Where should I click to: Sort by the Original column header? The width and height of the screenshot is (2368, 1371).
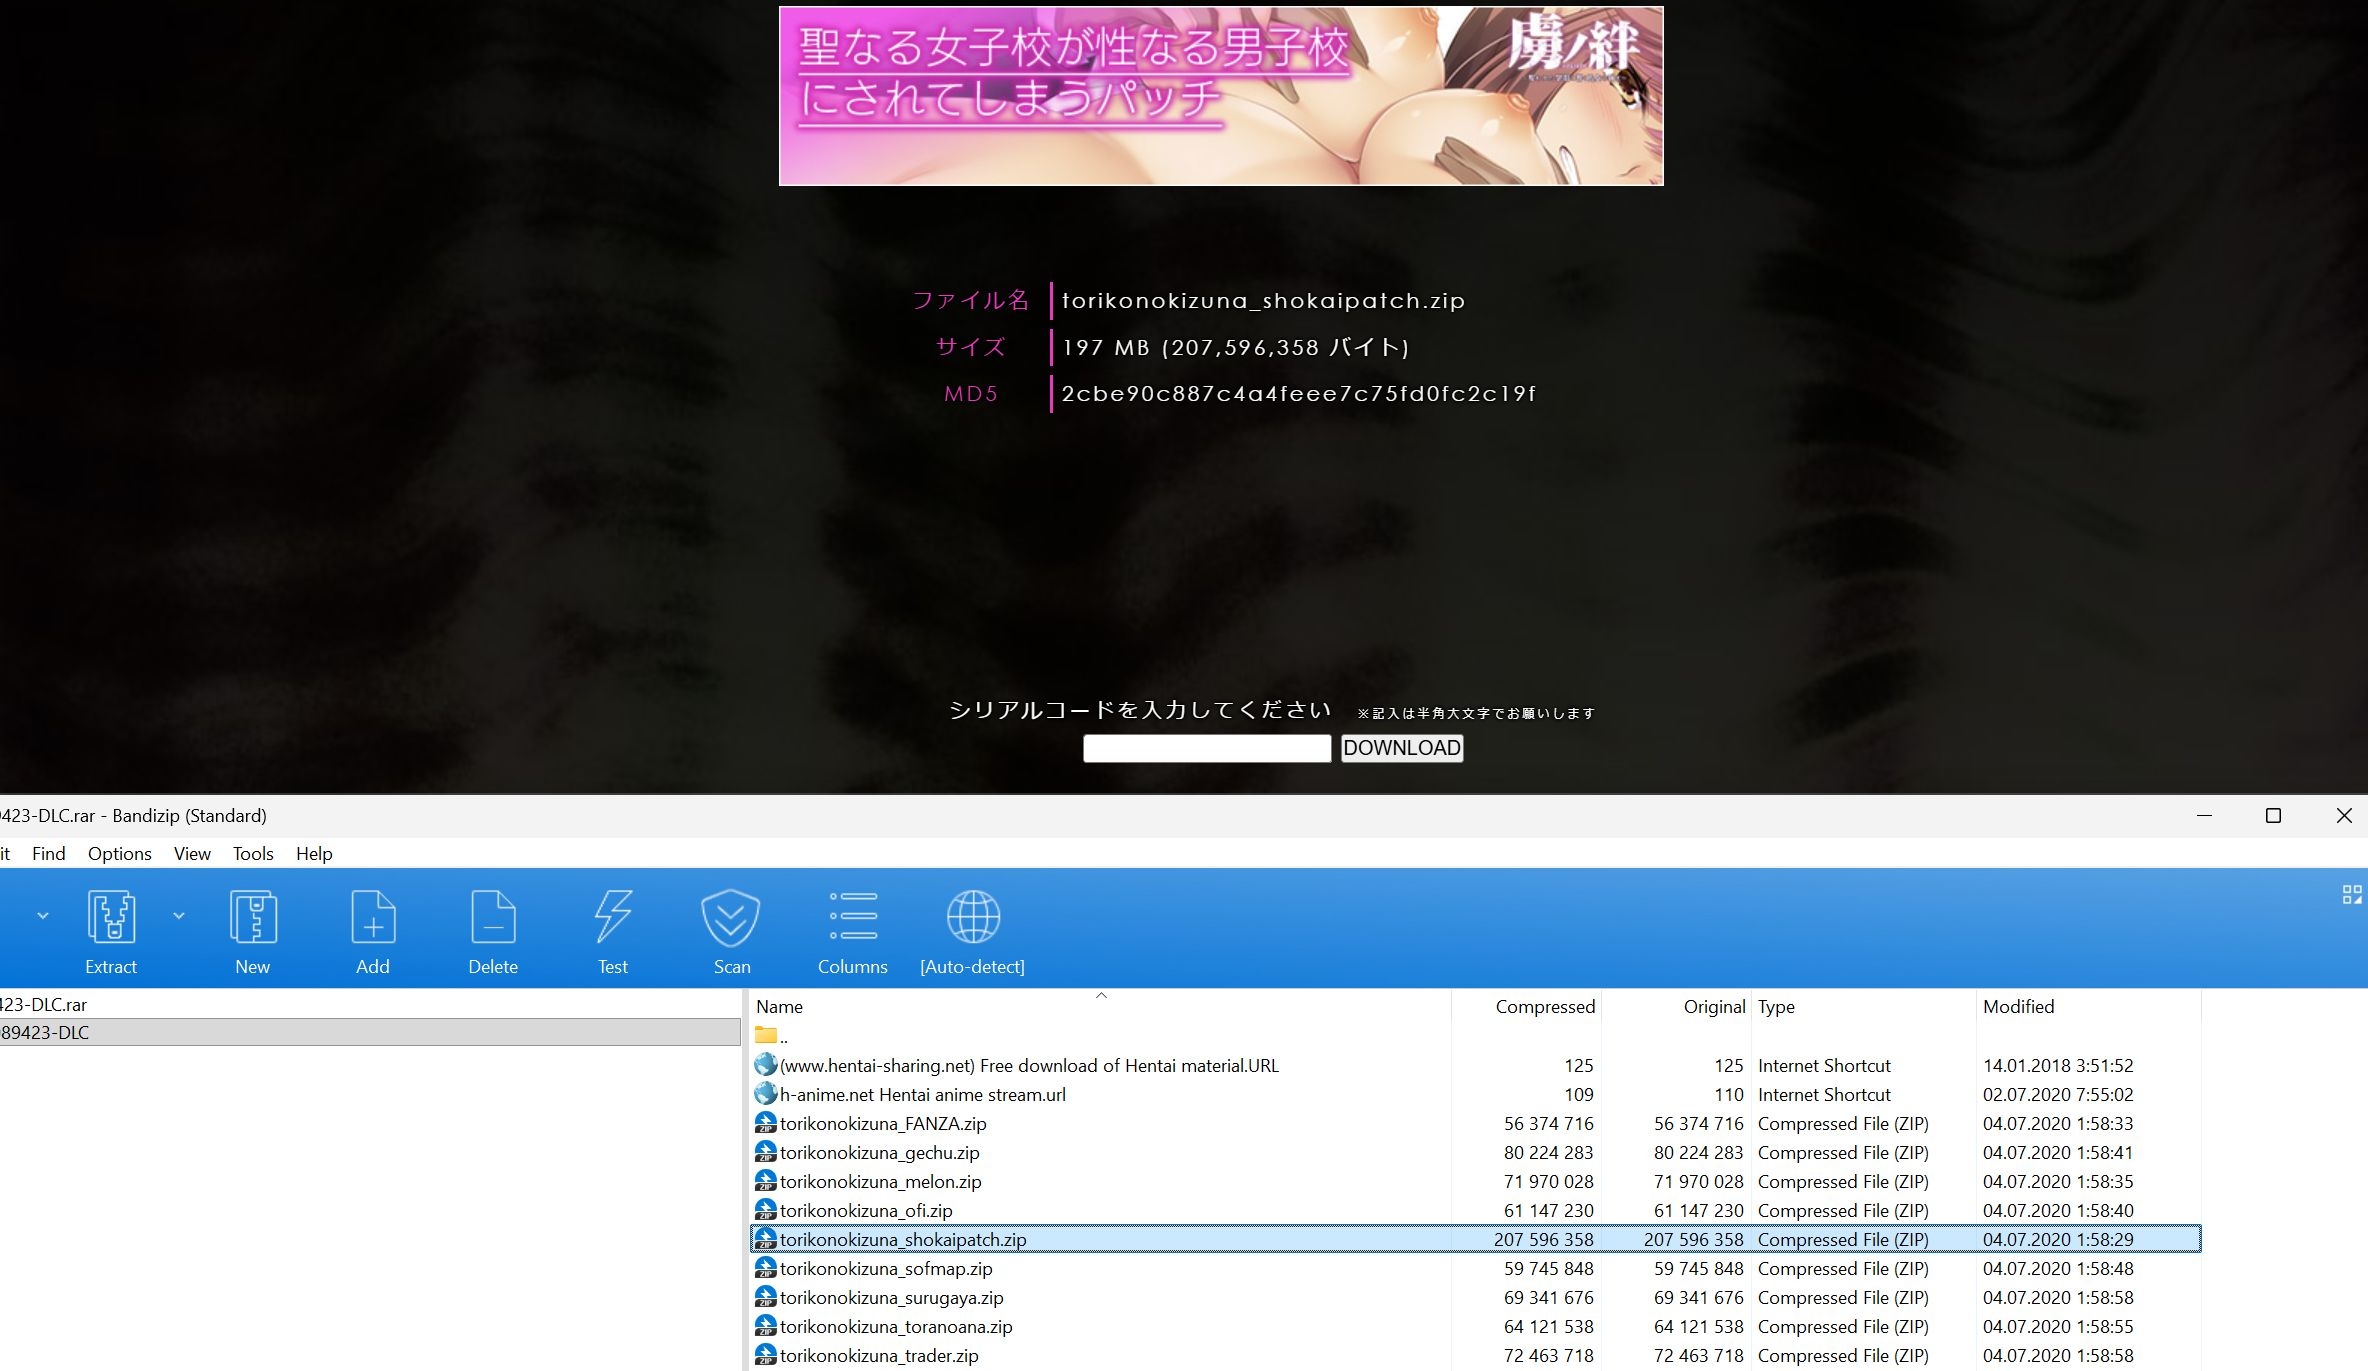[1676, 1006]
